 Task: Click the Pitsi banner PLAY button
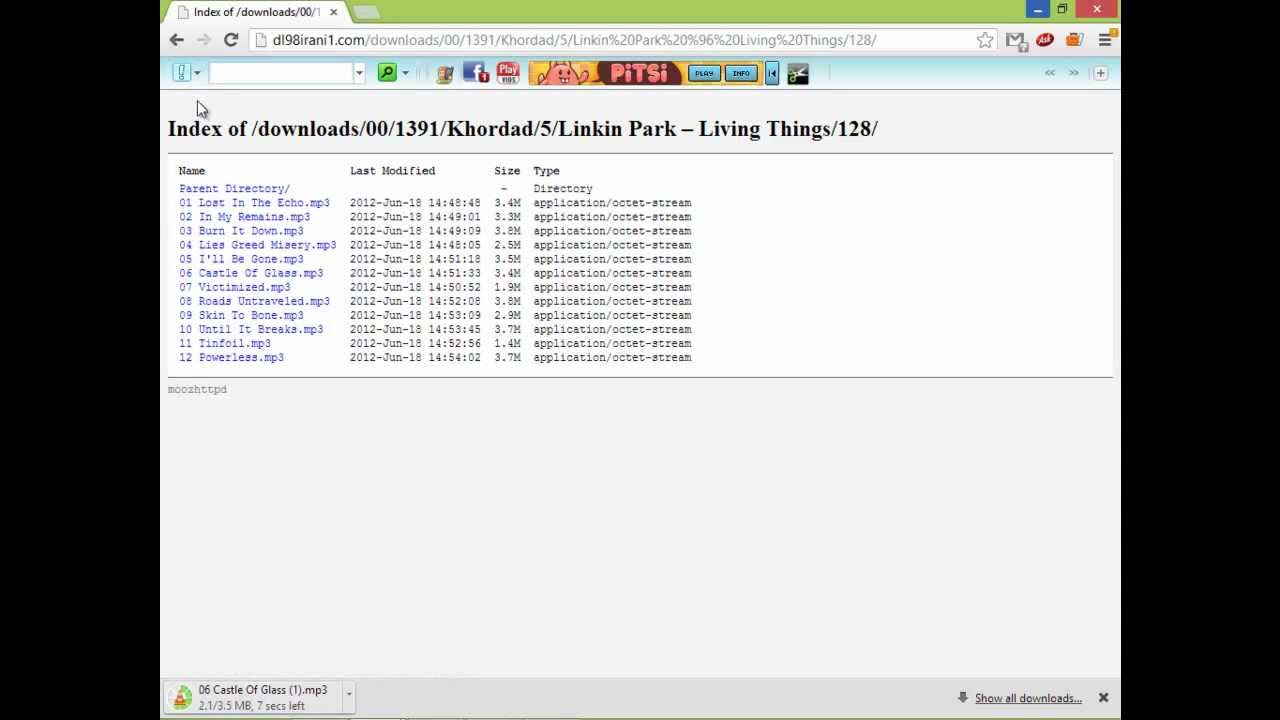click(704, 73)
